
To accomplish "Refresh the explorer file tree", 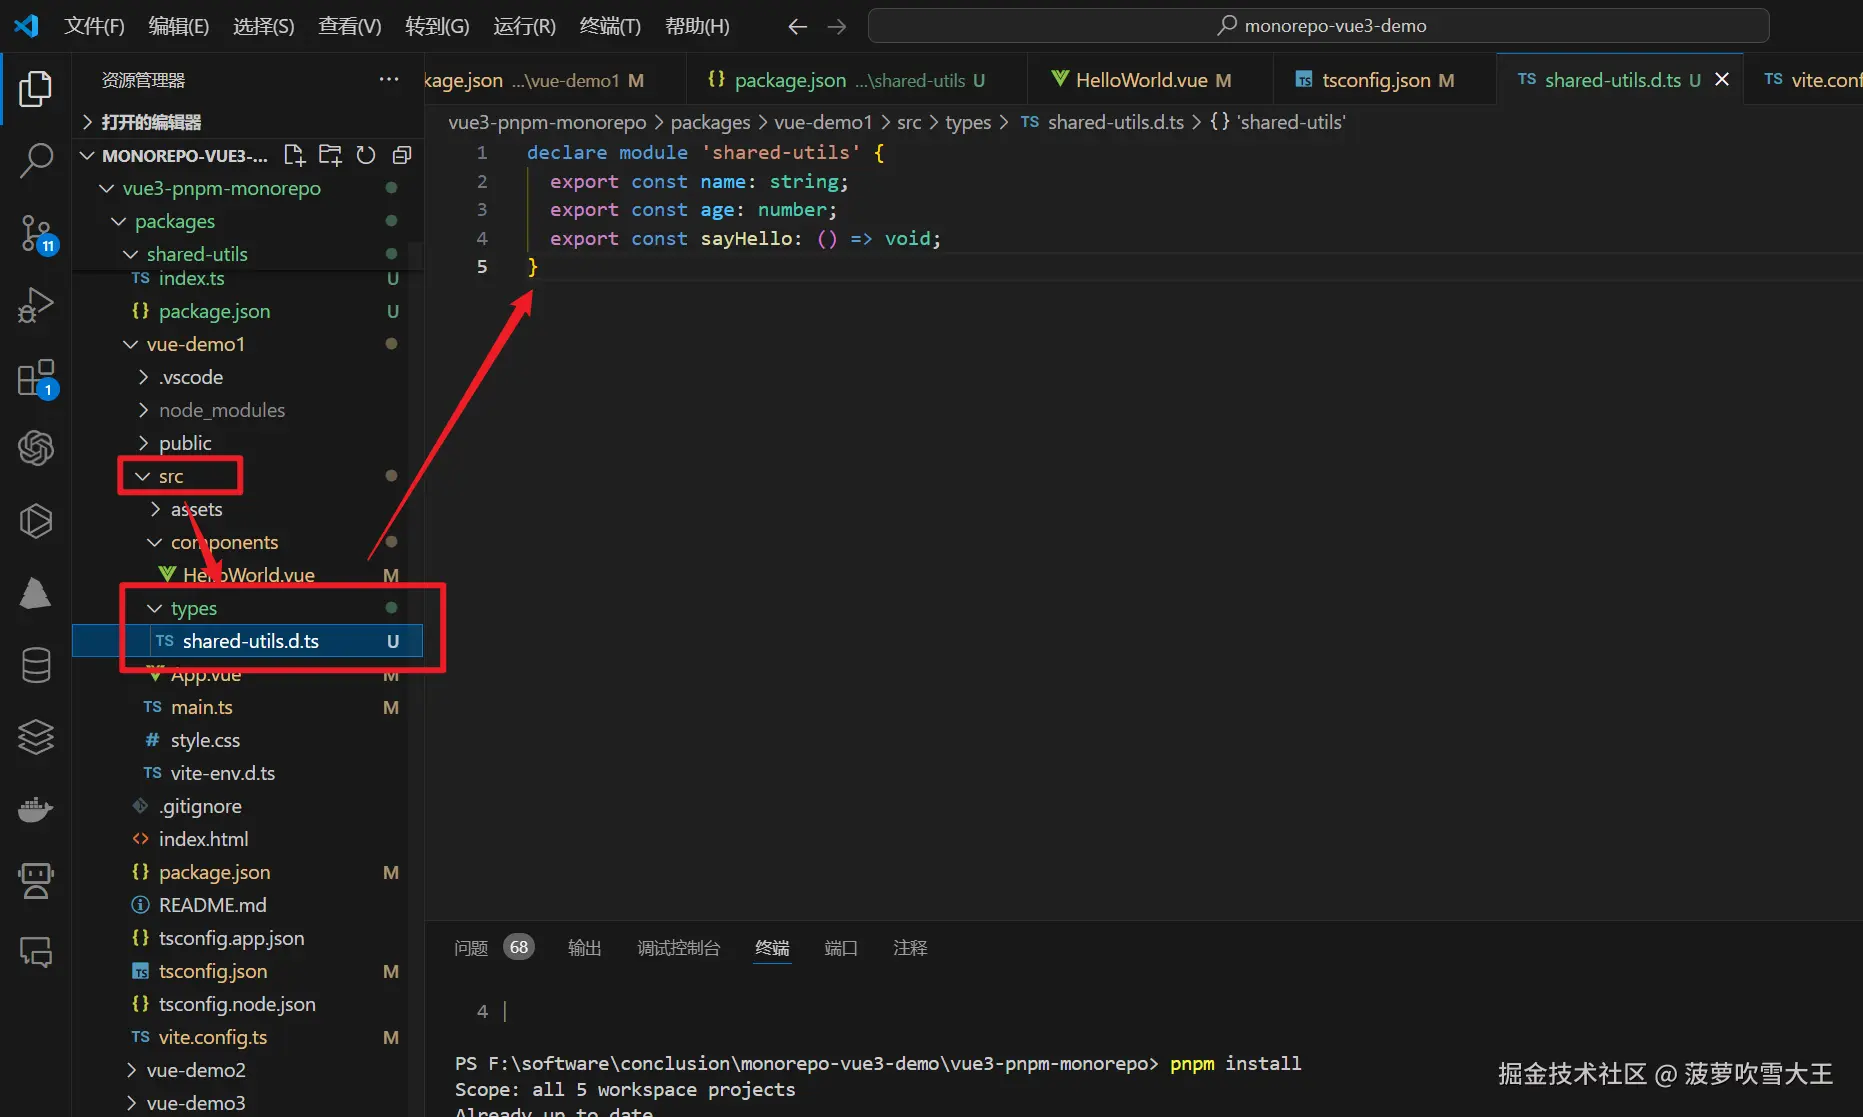I will point(366,155).
